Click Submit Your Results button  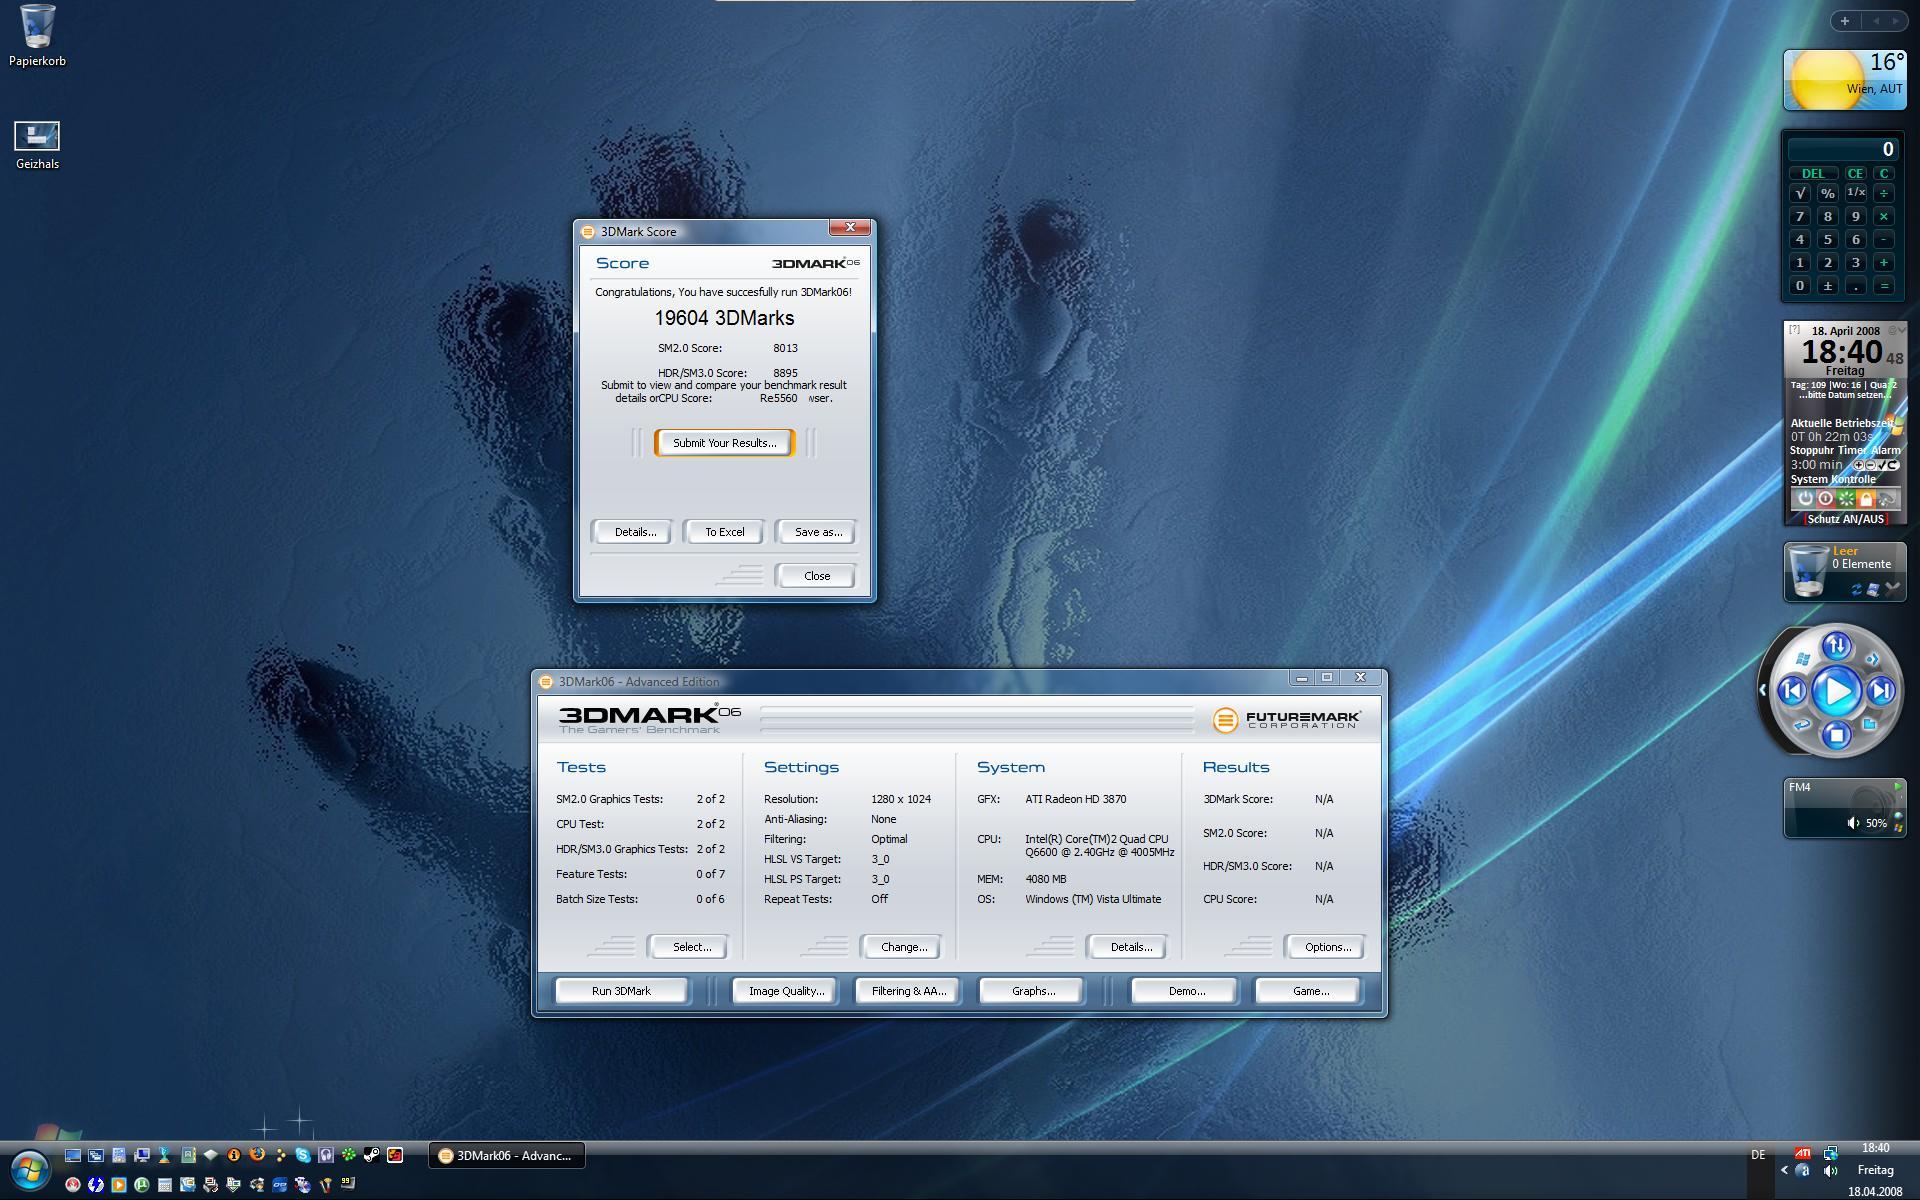point(724,443)
